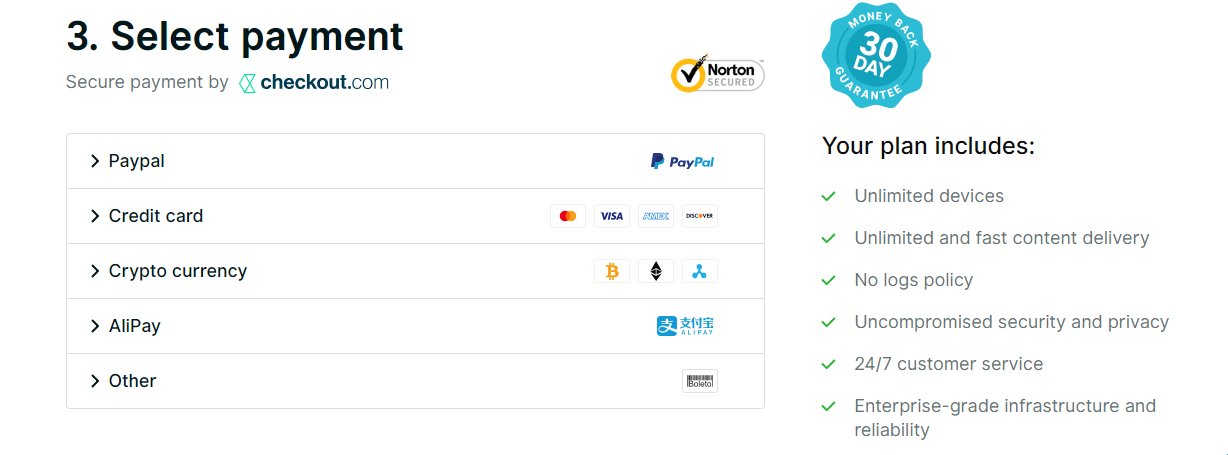Select the Credit card payment label
This screenshot has height=455, width=1228.
point(156,216)
